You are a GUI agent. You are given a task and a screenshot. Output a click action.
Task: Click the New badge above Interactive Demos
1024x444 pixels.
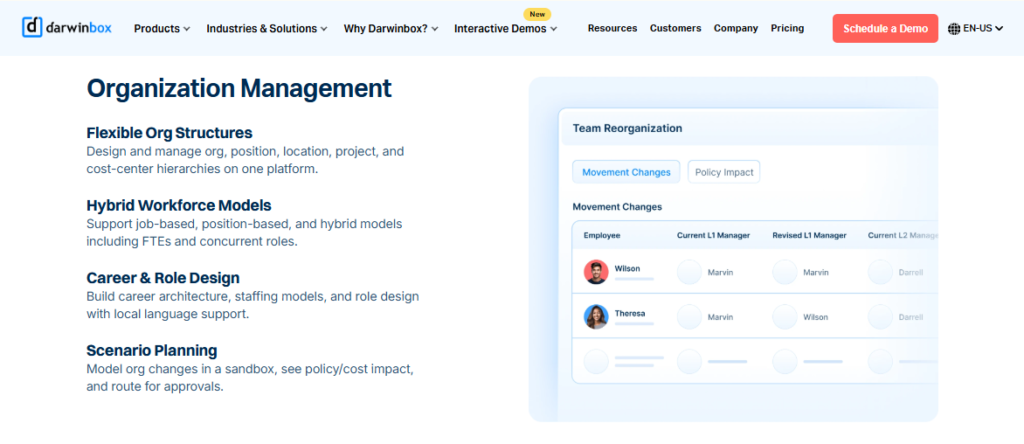(537, 14)
